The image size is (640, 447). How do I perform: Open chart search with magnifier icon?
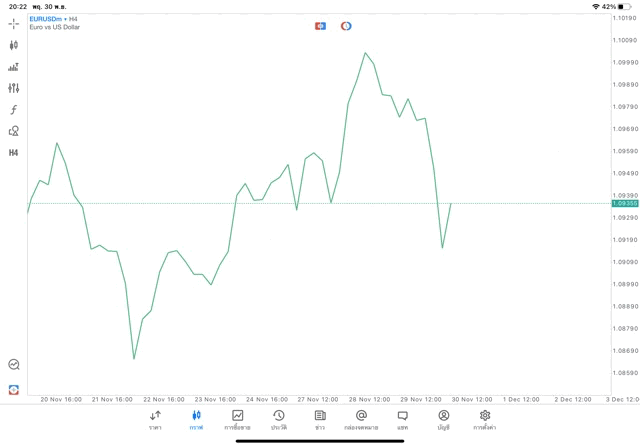(x=14, y=365)
